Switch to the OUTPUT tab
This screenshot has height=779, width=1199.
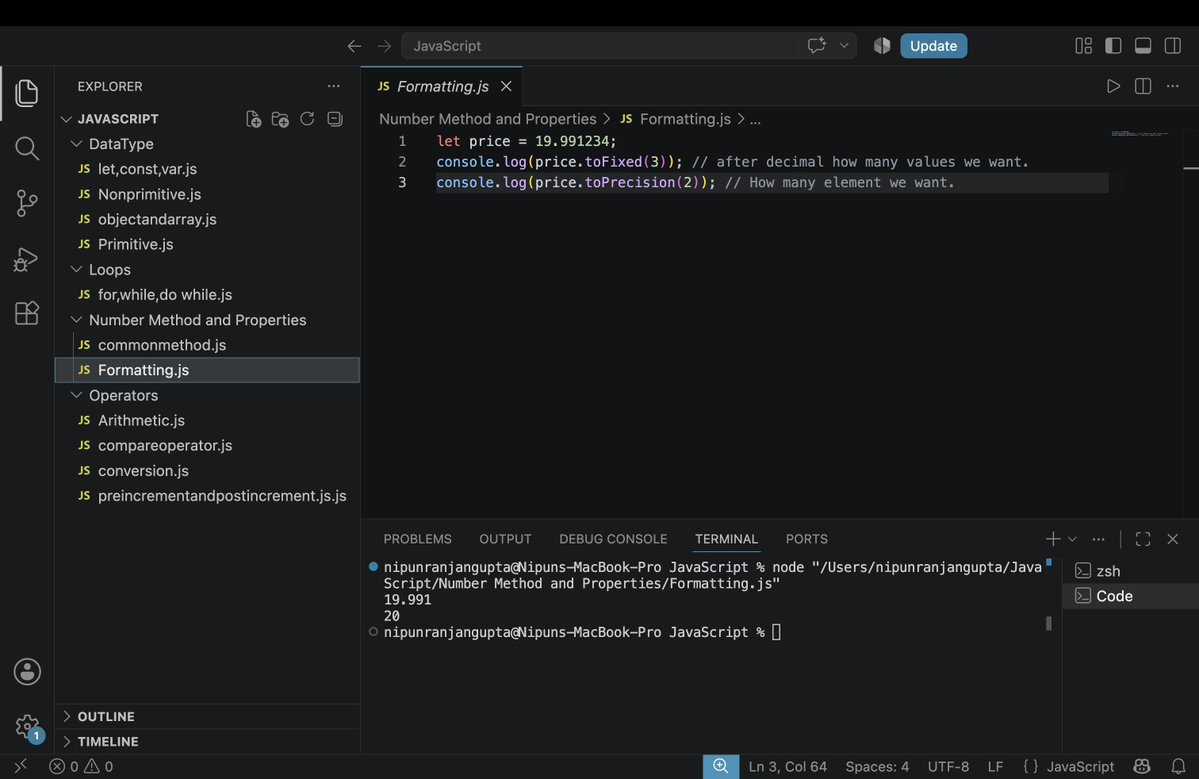point(505,539)
